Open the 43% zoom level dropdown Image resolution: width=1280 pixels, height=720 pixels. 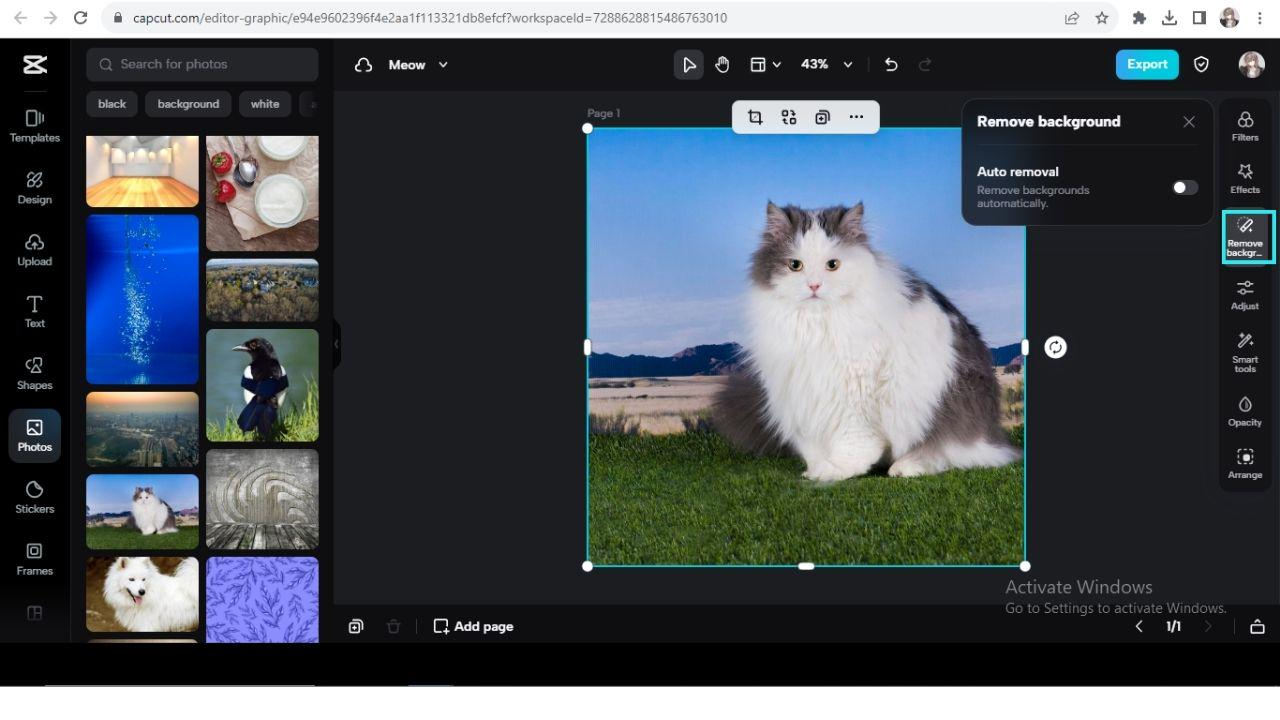point(827,64)
